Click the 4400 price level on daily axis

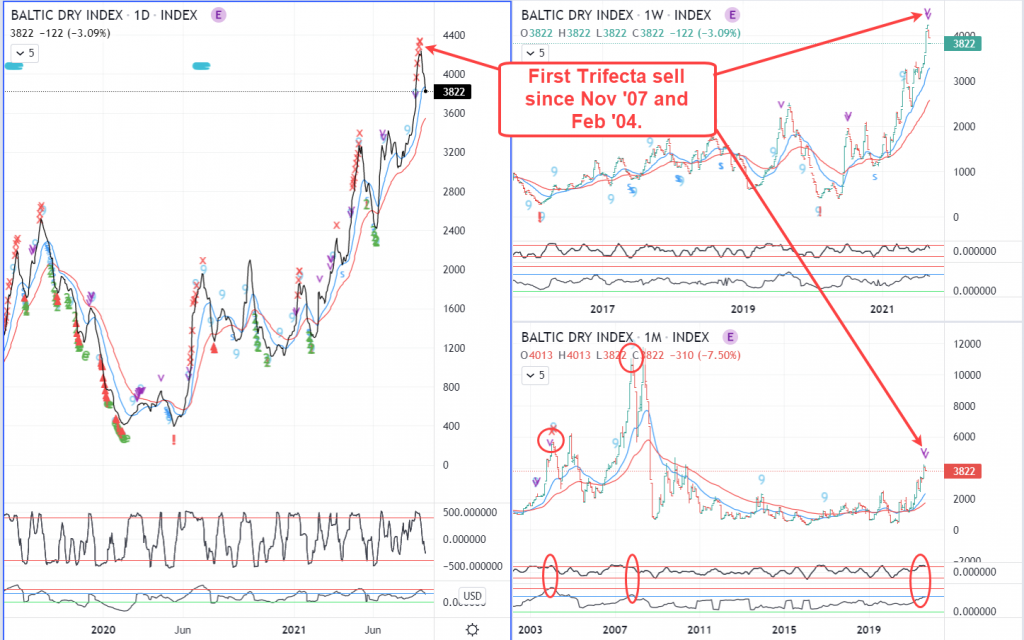click(454, 35)
